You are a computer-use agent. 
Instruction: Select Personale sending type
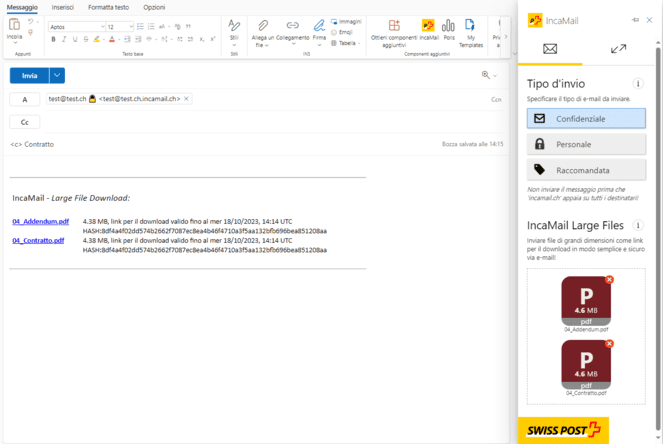(x=586, y=144)
